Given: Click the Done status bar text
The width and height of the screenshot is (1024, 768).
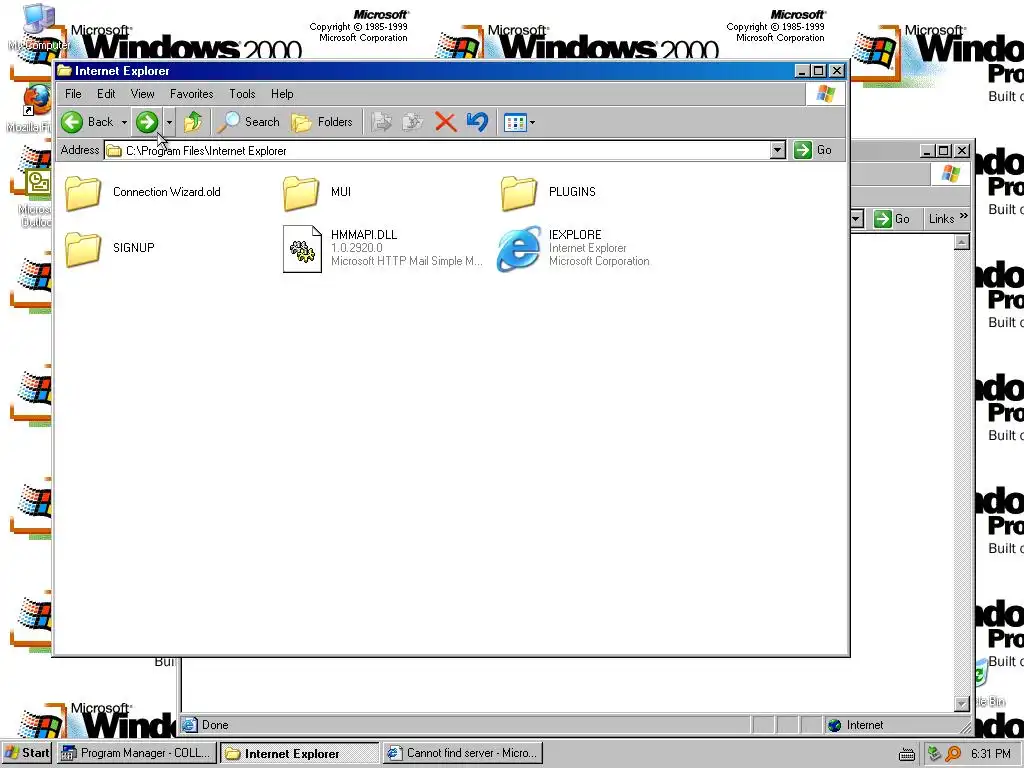Looking at the screenshot, I should tap(215, 725).
